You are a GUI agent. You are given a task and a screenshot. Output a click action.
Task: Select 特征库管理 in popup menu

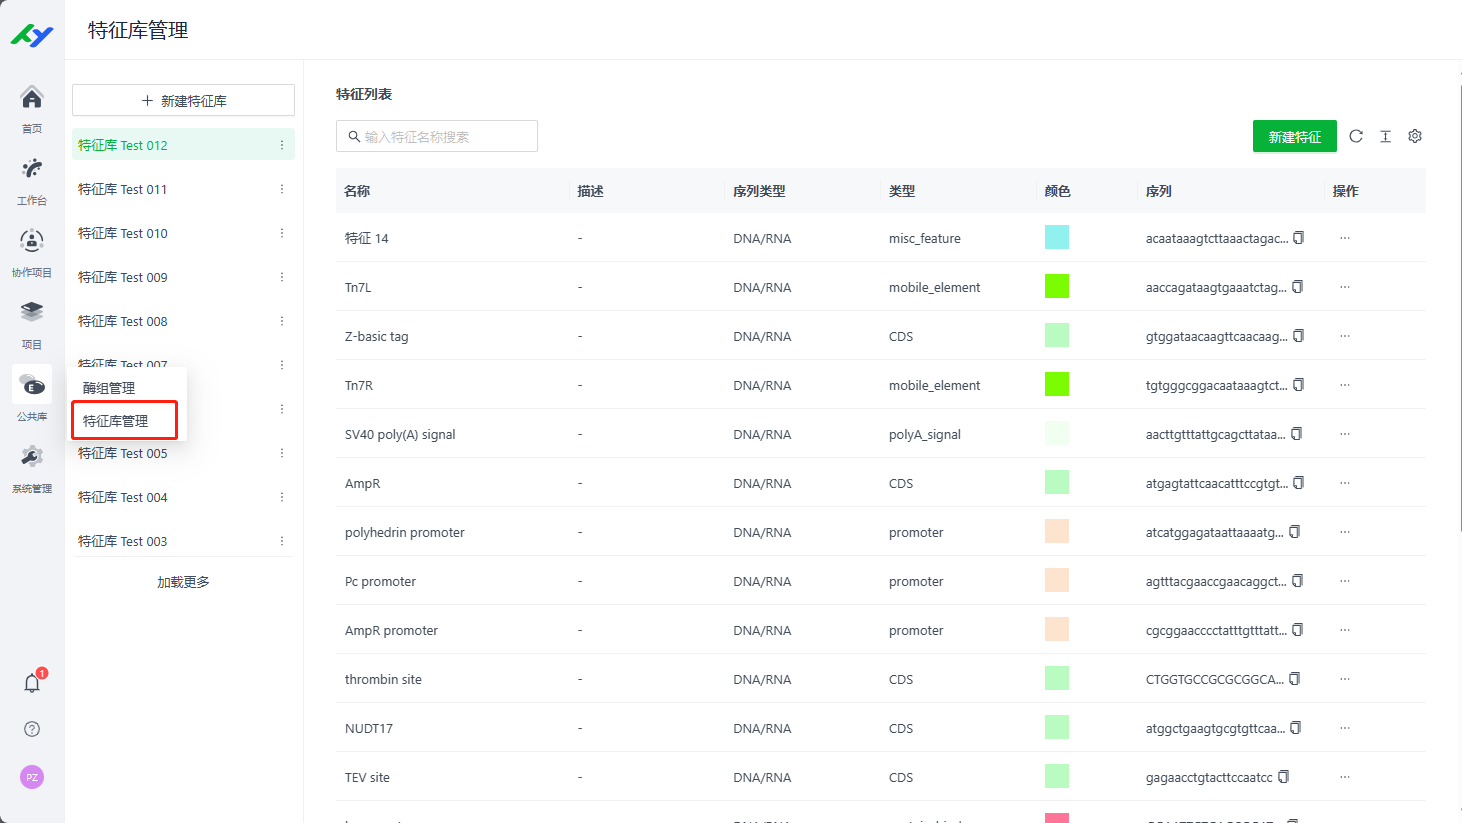tap(116, 421)
